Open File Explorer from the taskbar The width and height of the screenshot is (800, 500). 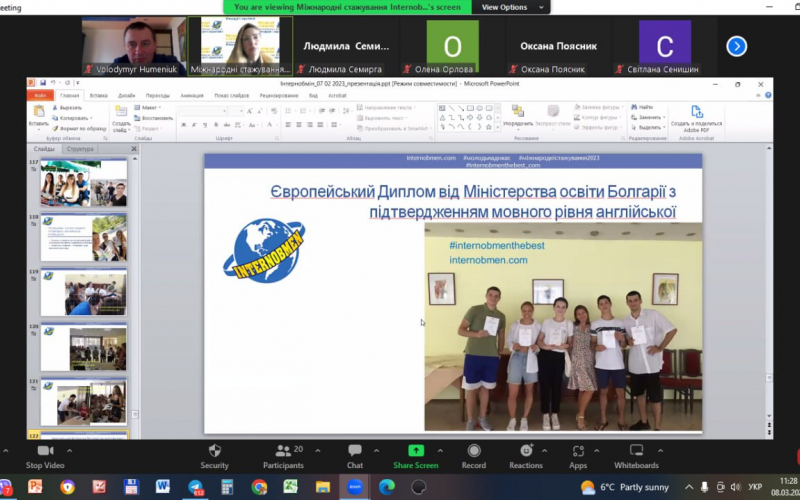(x=322, y=487)
